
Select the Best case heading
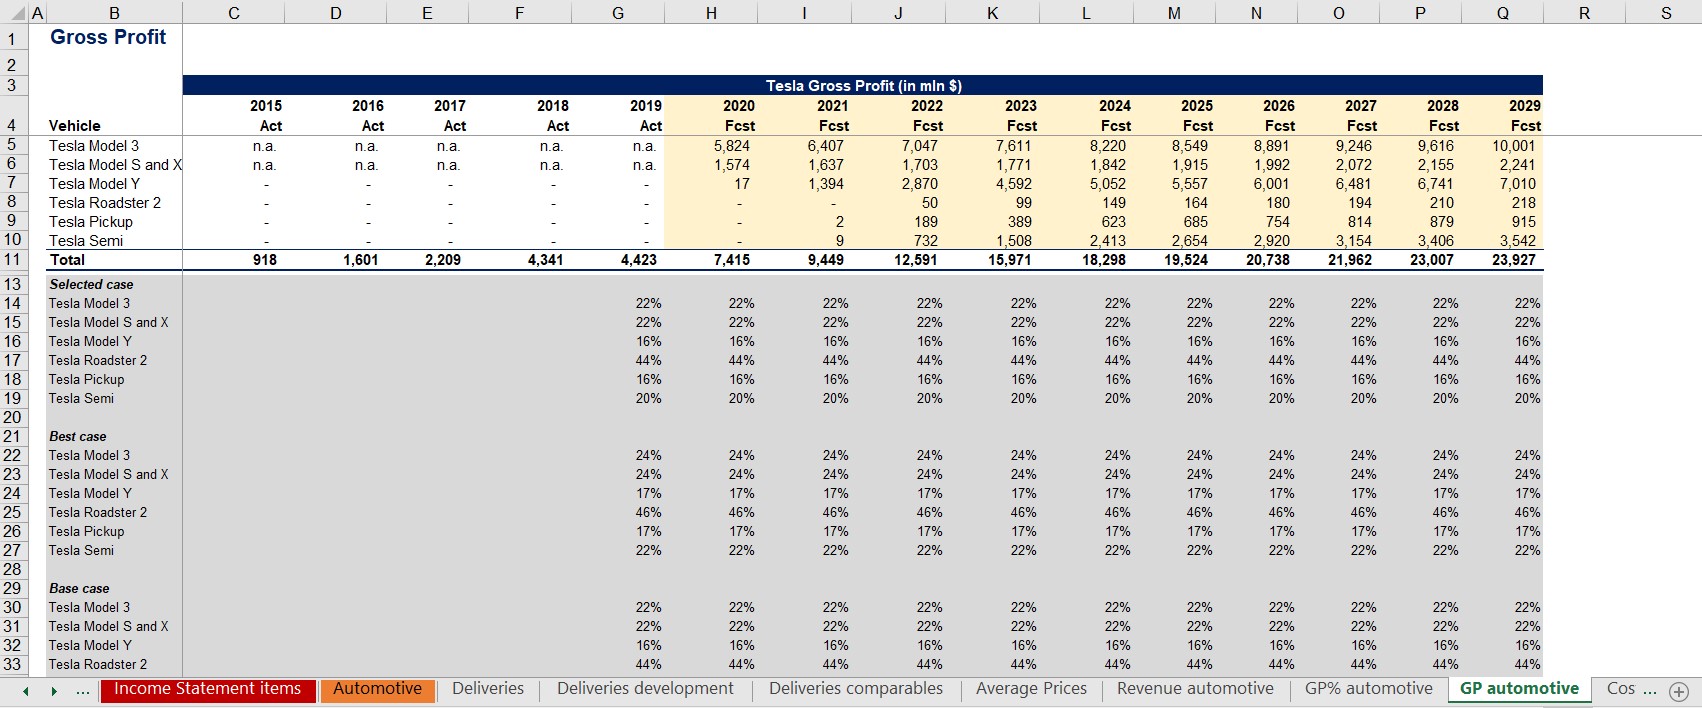[x=77, y=436]
